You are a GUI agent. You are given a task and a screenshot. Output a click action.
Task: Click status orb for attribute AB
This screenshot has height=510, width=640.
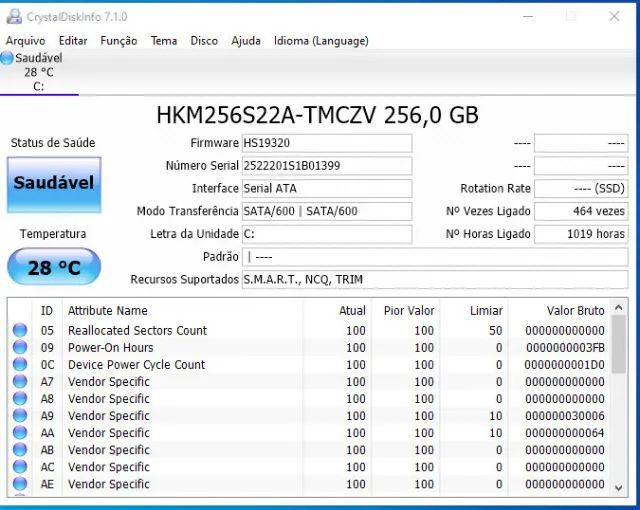click(20, 450)
